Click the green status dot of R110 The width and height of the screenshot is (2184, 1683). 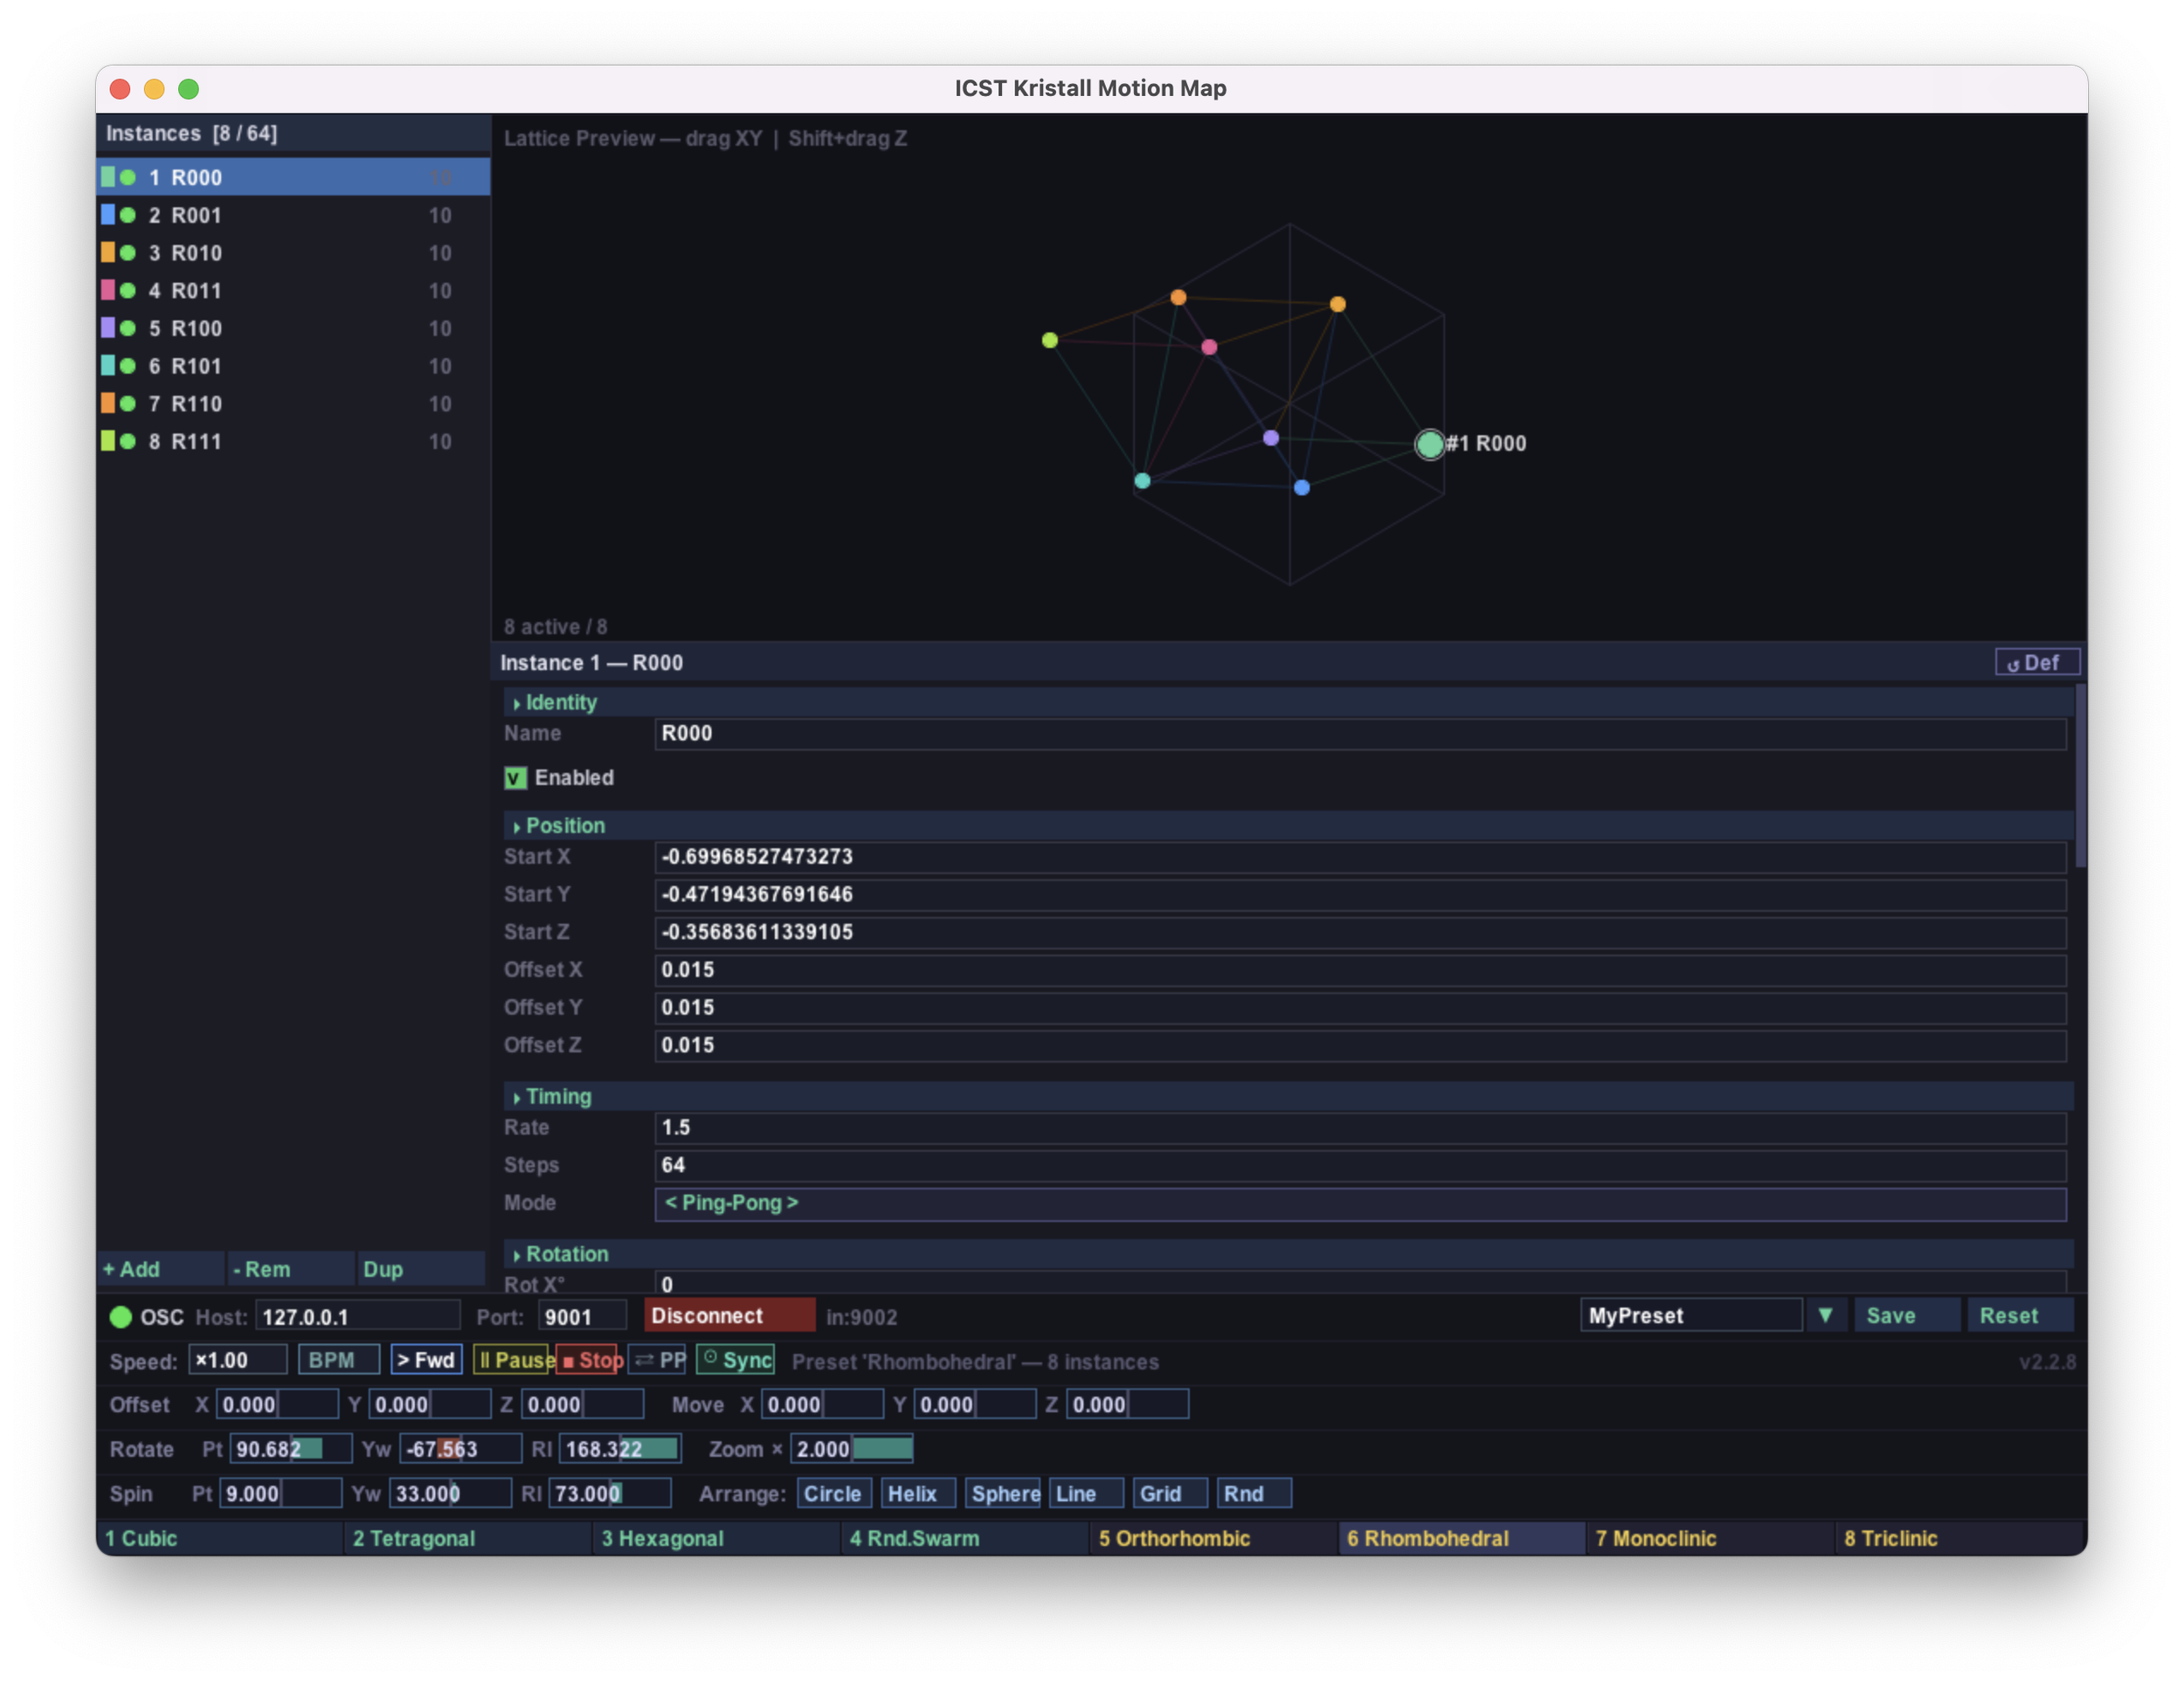tap(128, 404)
